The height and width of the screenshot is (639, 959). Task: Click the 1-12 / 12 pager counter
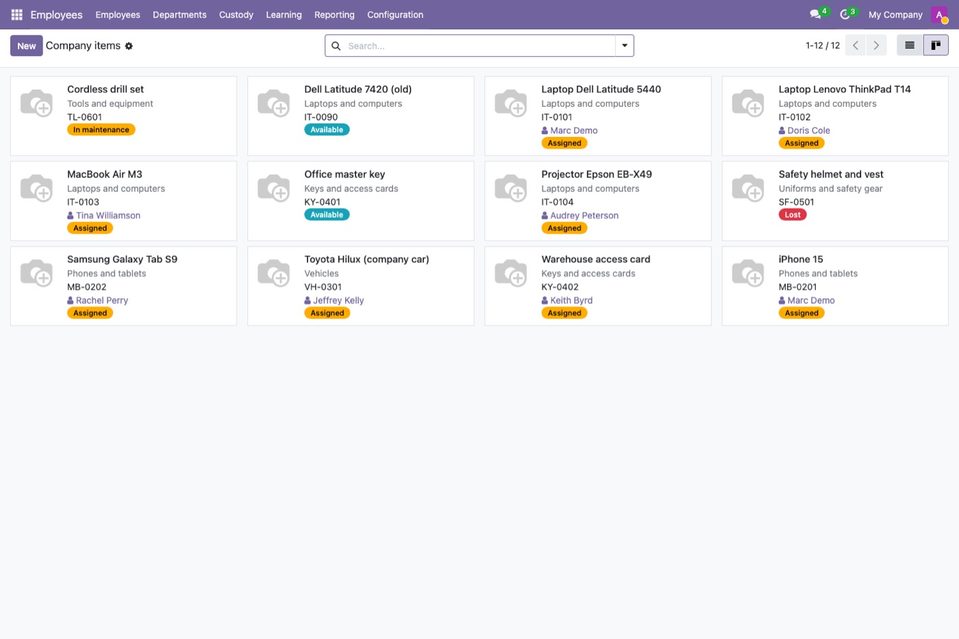tap(823, 46)
